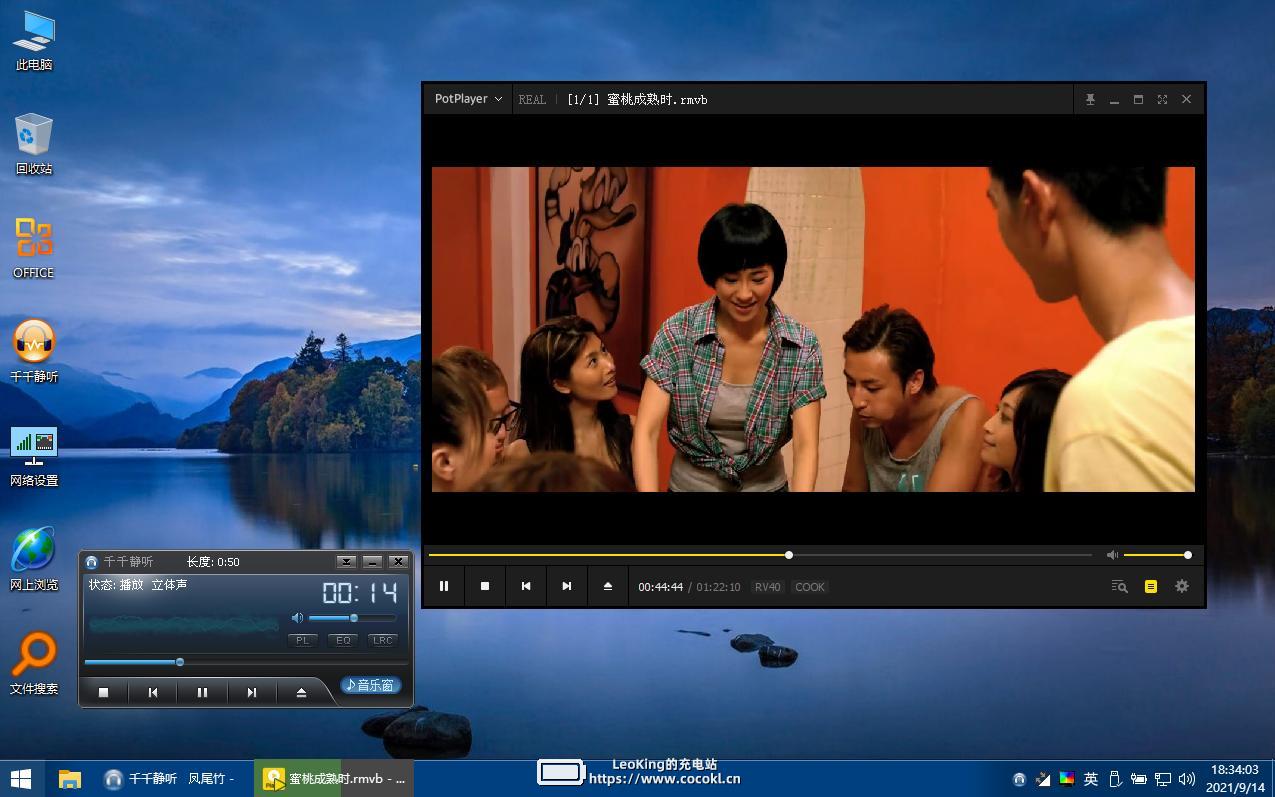Viewport: 1275px width, 797px height.
Task: Click the arrows resize tray icon
Action: [x=1043, y=779]
